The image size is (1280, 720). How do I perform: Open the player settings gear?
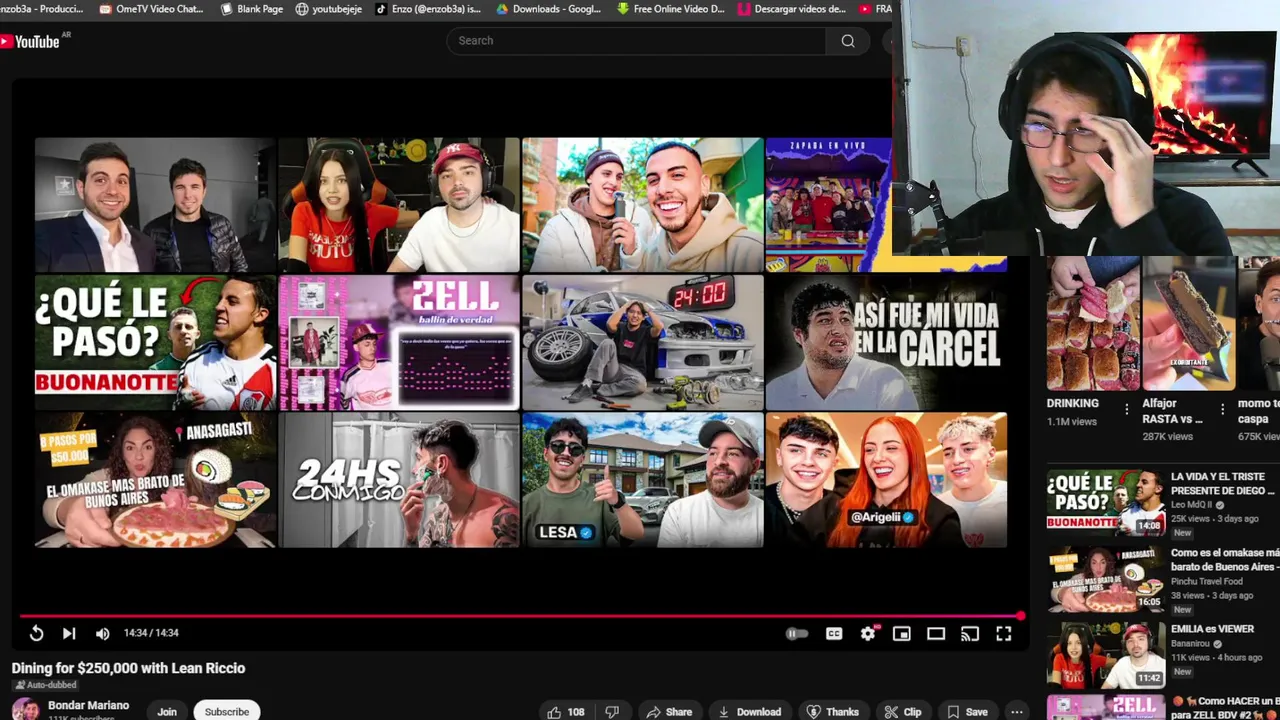(868, 633)
